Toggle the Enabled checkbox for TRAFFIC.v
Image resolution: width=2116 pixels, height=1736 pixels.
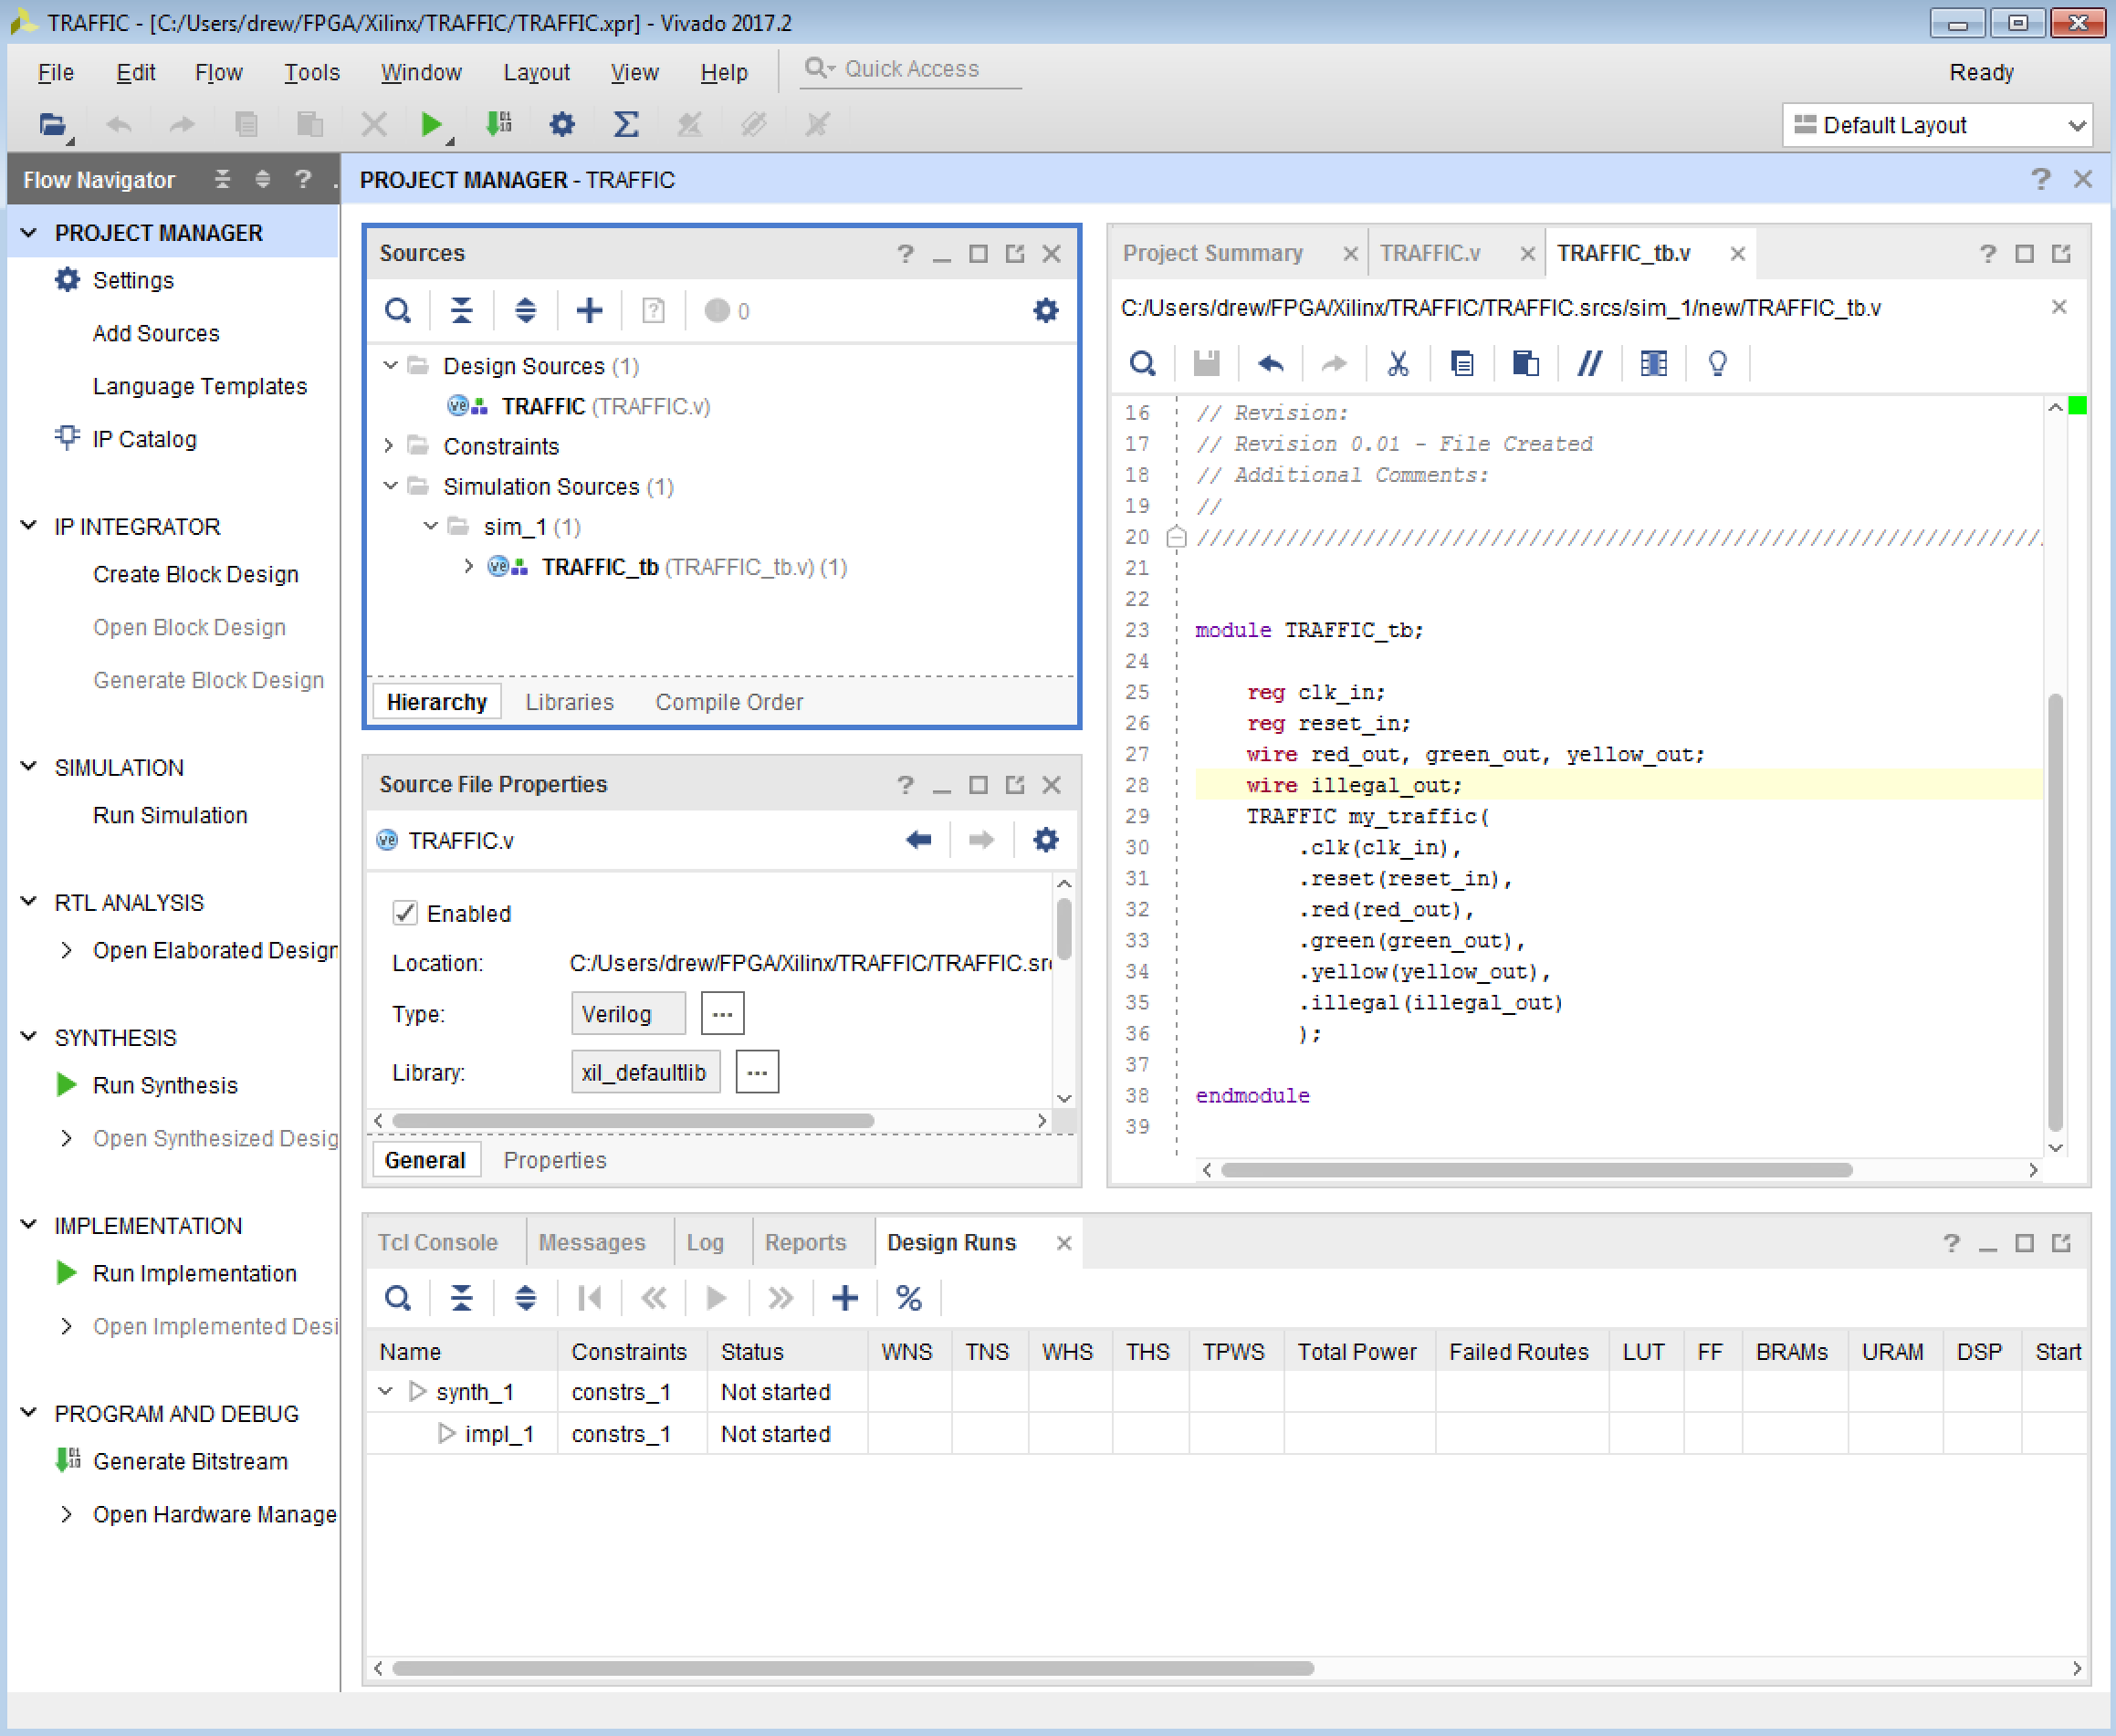tap(405, 913)
